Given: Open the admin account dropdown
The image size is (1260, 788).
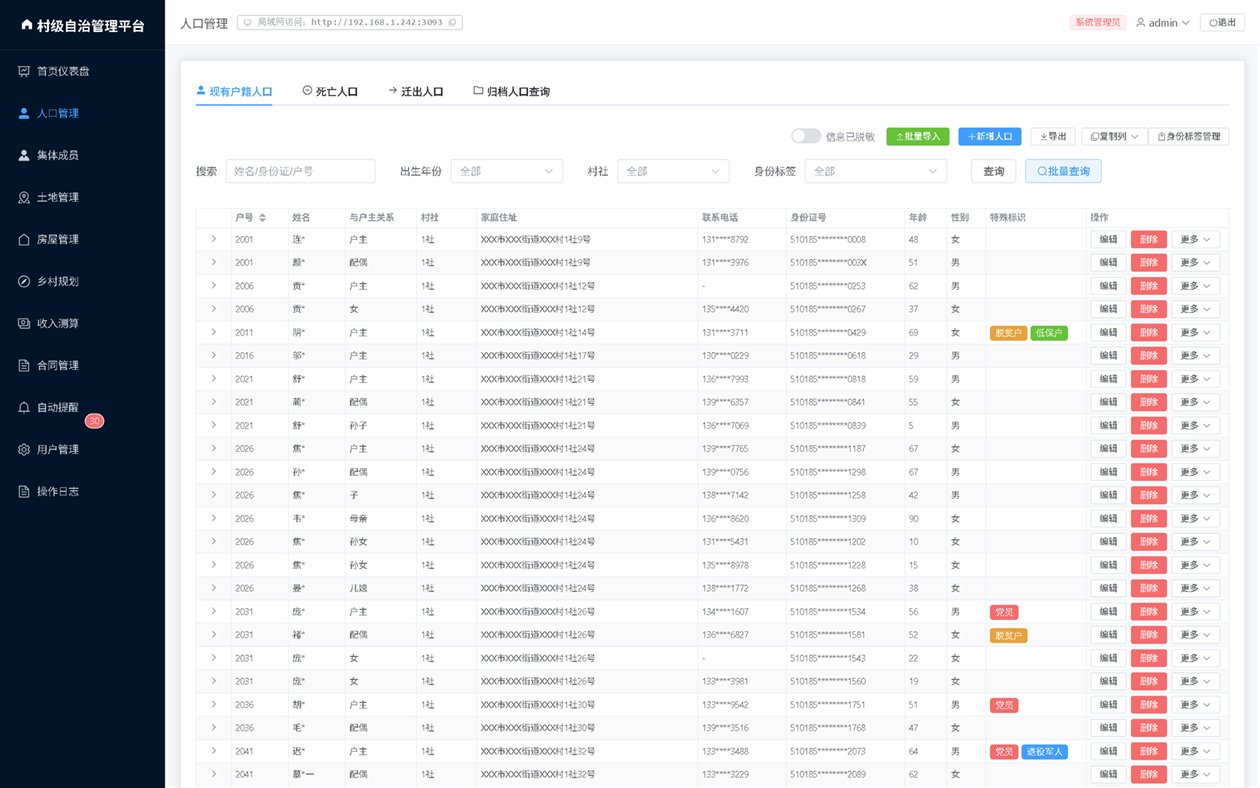Looking at the screenshot, I should [1162, 22].
